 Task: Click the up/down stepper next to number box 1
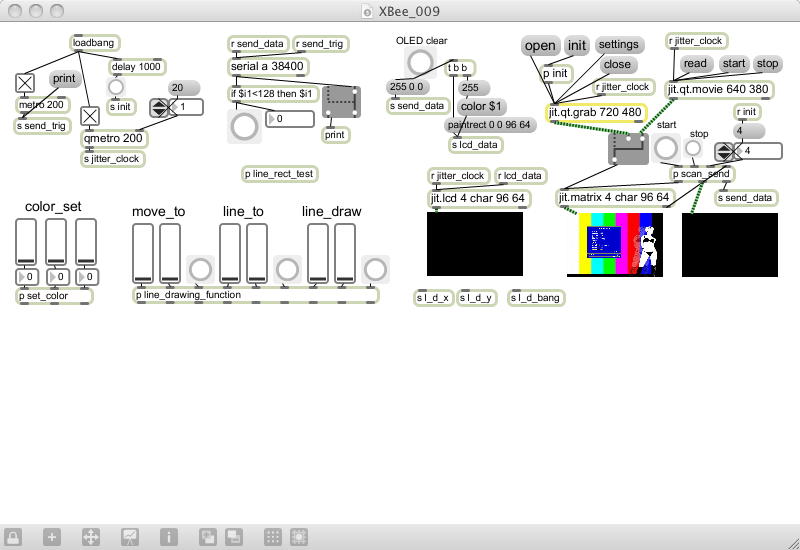click(x=159, y=108)
